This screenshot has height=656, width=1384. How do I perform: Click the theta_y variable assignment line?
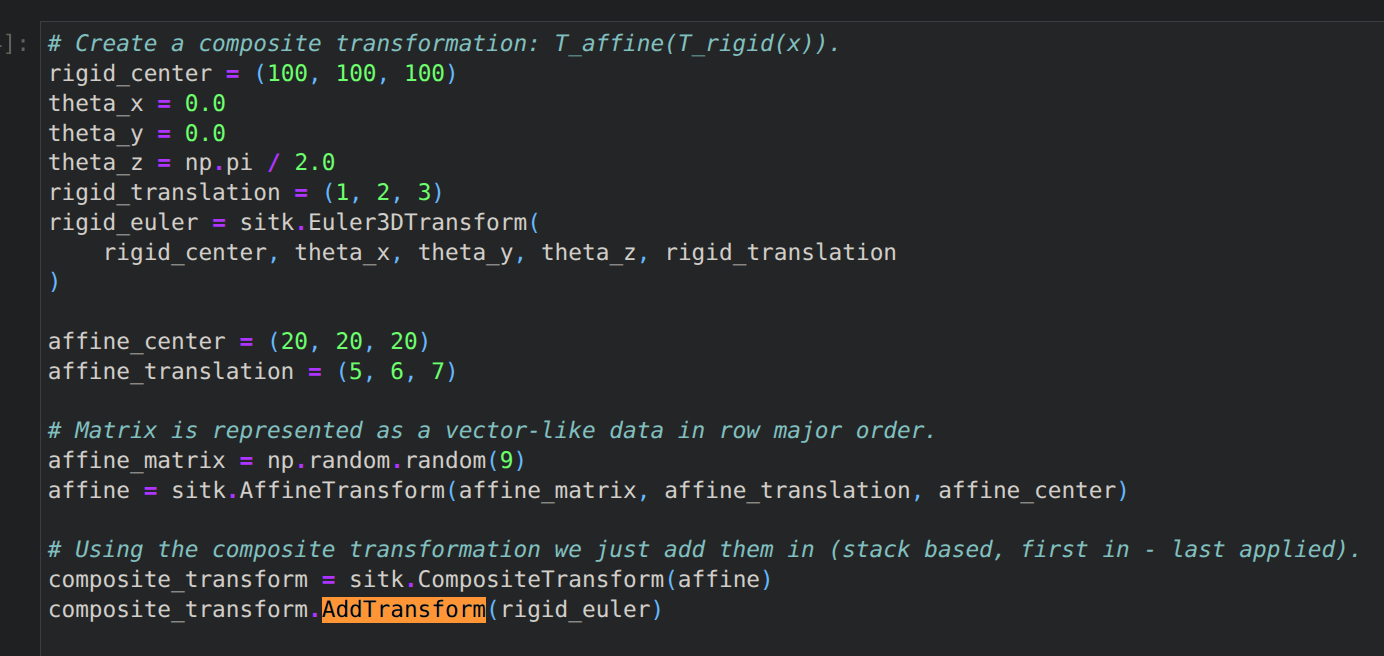tap(137, 133)
